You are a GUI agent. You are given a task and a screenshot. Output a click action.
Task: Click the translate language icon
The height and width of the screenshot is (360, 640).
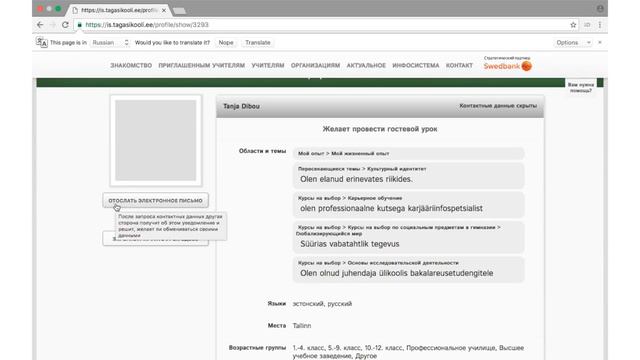pos(42,42)
